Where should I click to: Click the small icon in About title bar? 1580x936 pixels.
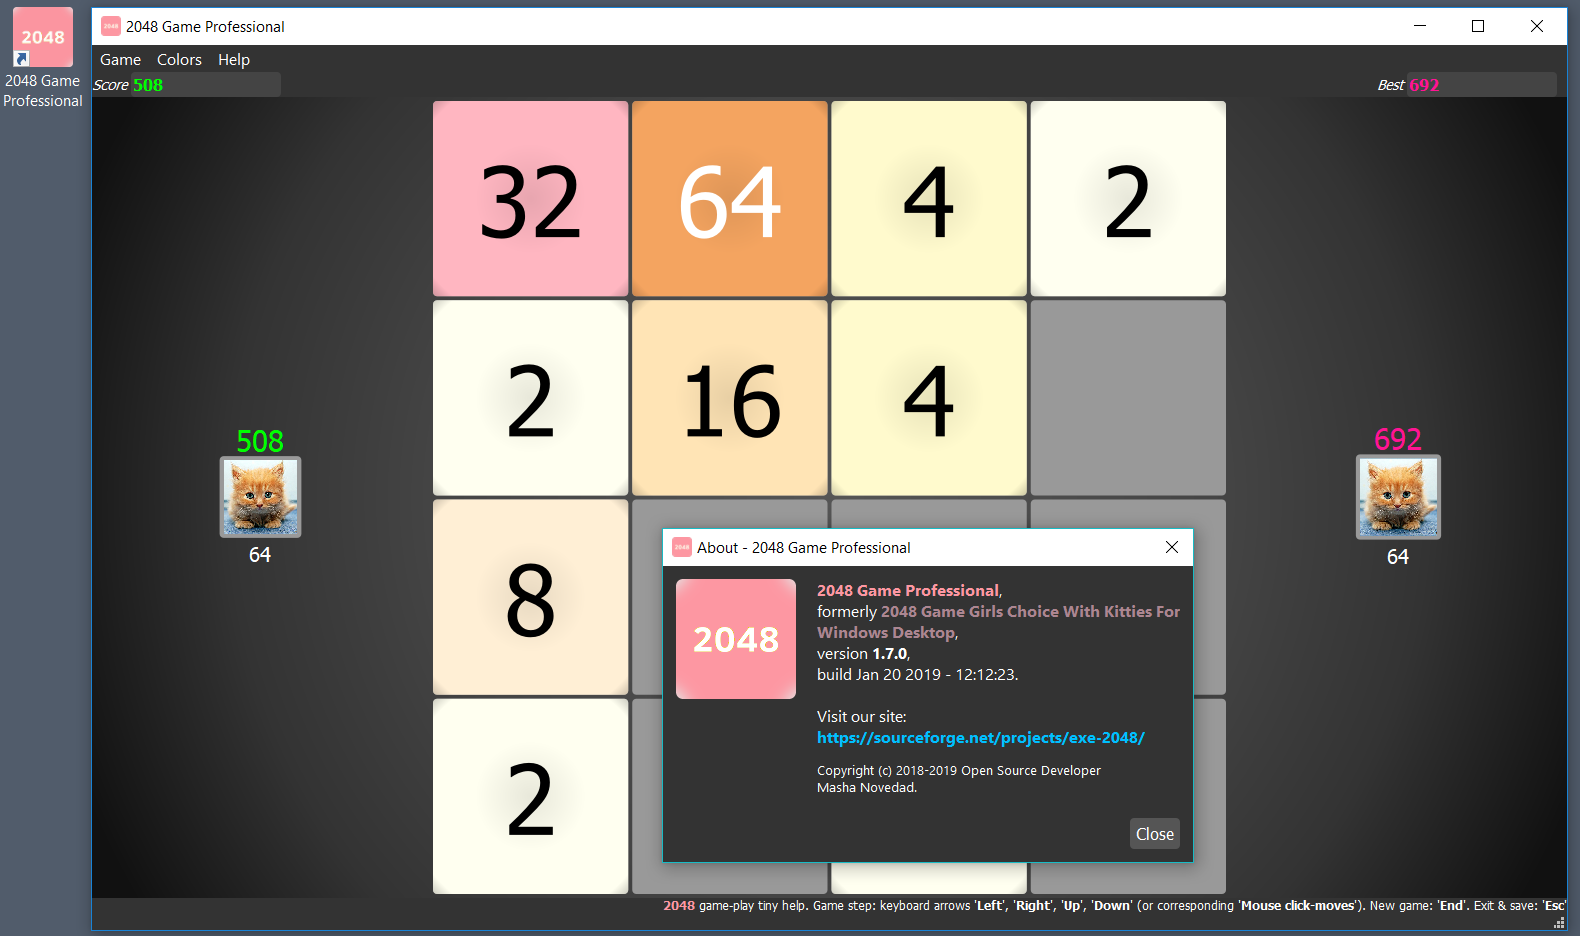tap(682, 547)
